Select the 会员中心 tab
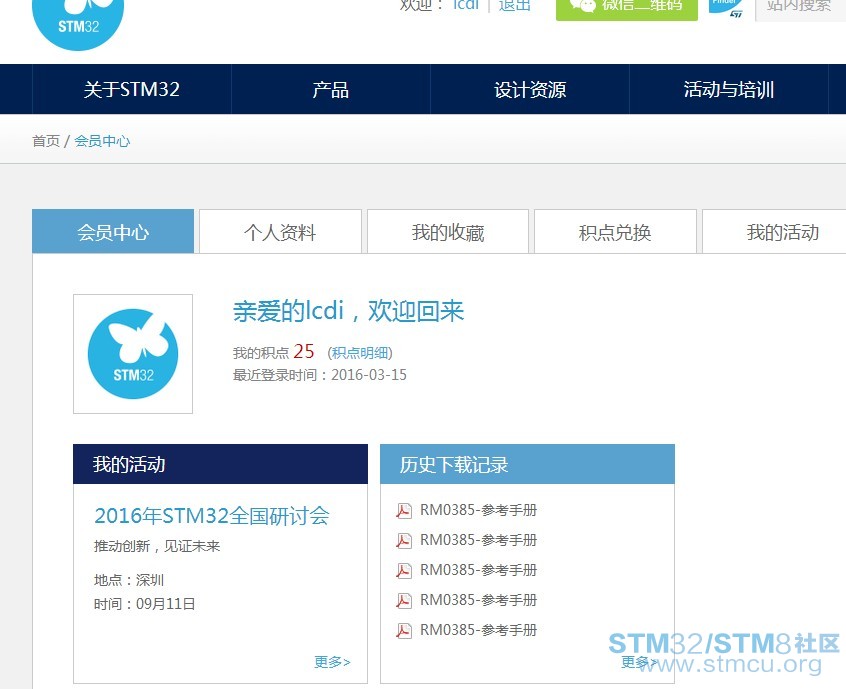This screenshot has height=689, width=846. (x=113, y=231)
